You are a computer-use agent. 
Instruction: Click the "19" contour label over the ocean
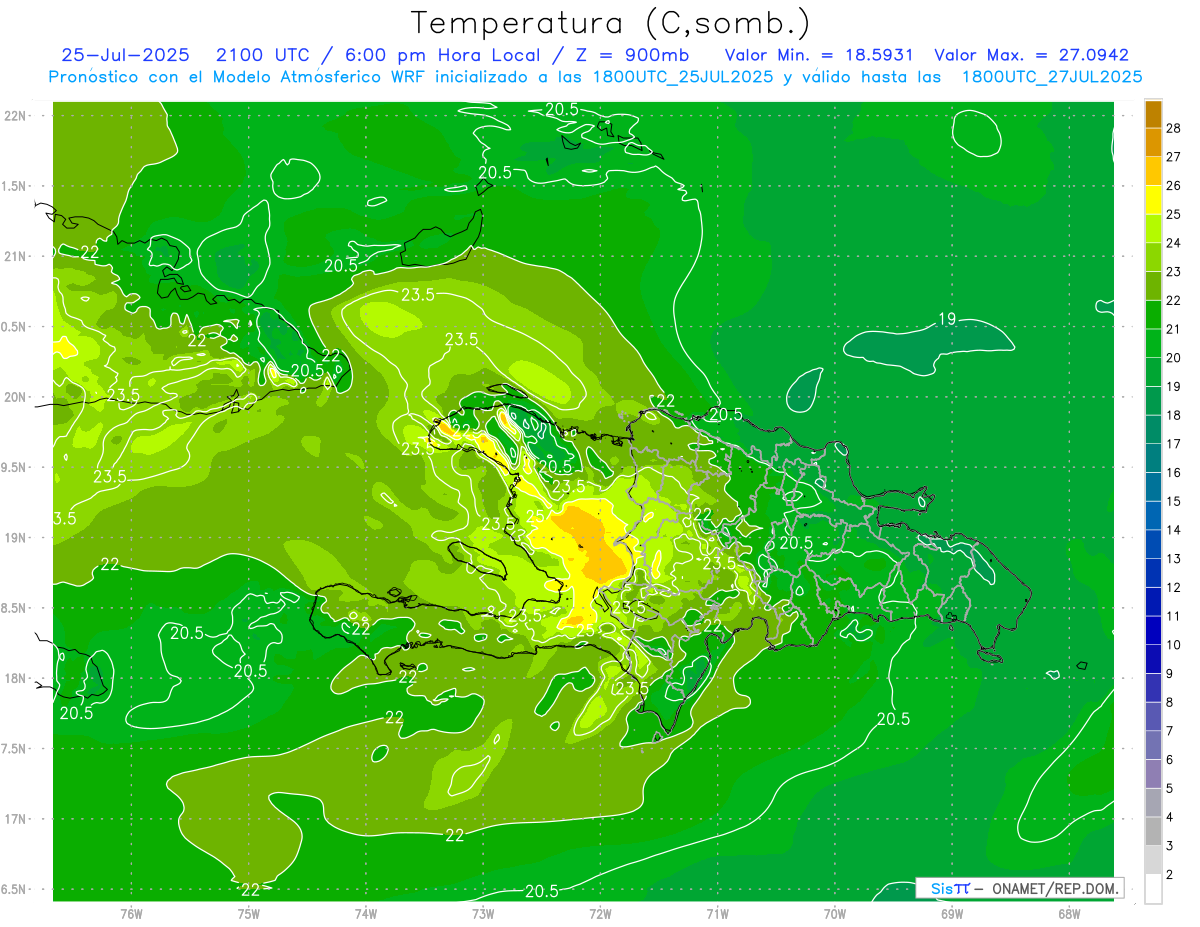(947, 319)
